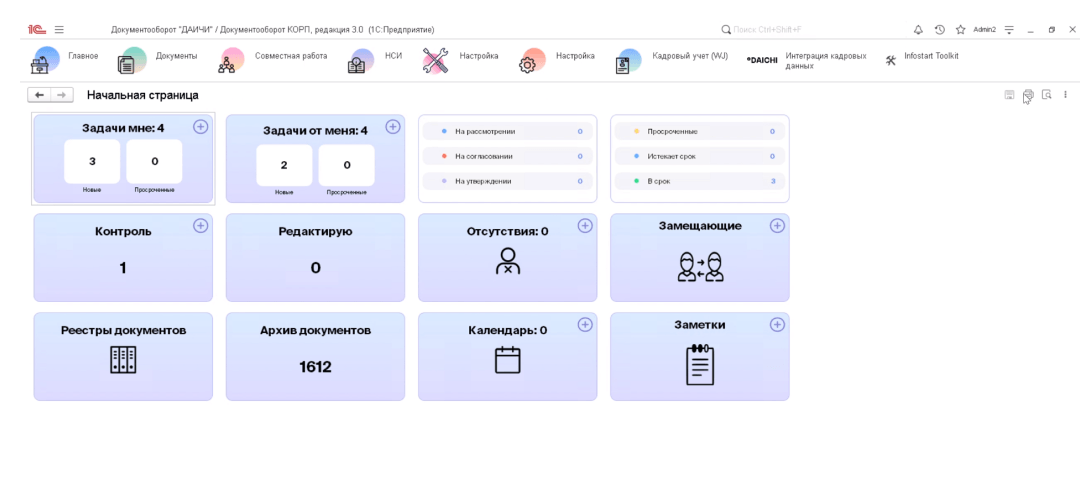The image size is (1080, 479).
Task: Click plus on the Контроль card
Action: 200,225
